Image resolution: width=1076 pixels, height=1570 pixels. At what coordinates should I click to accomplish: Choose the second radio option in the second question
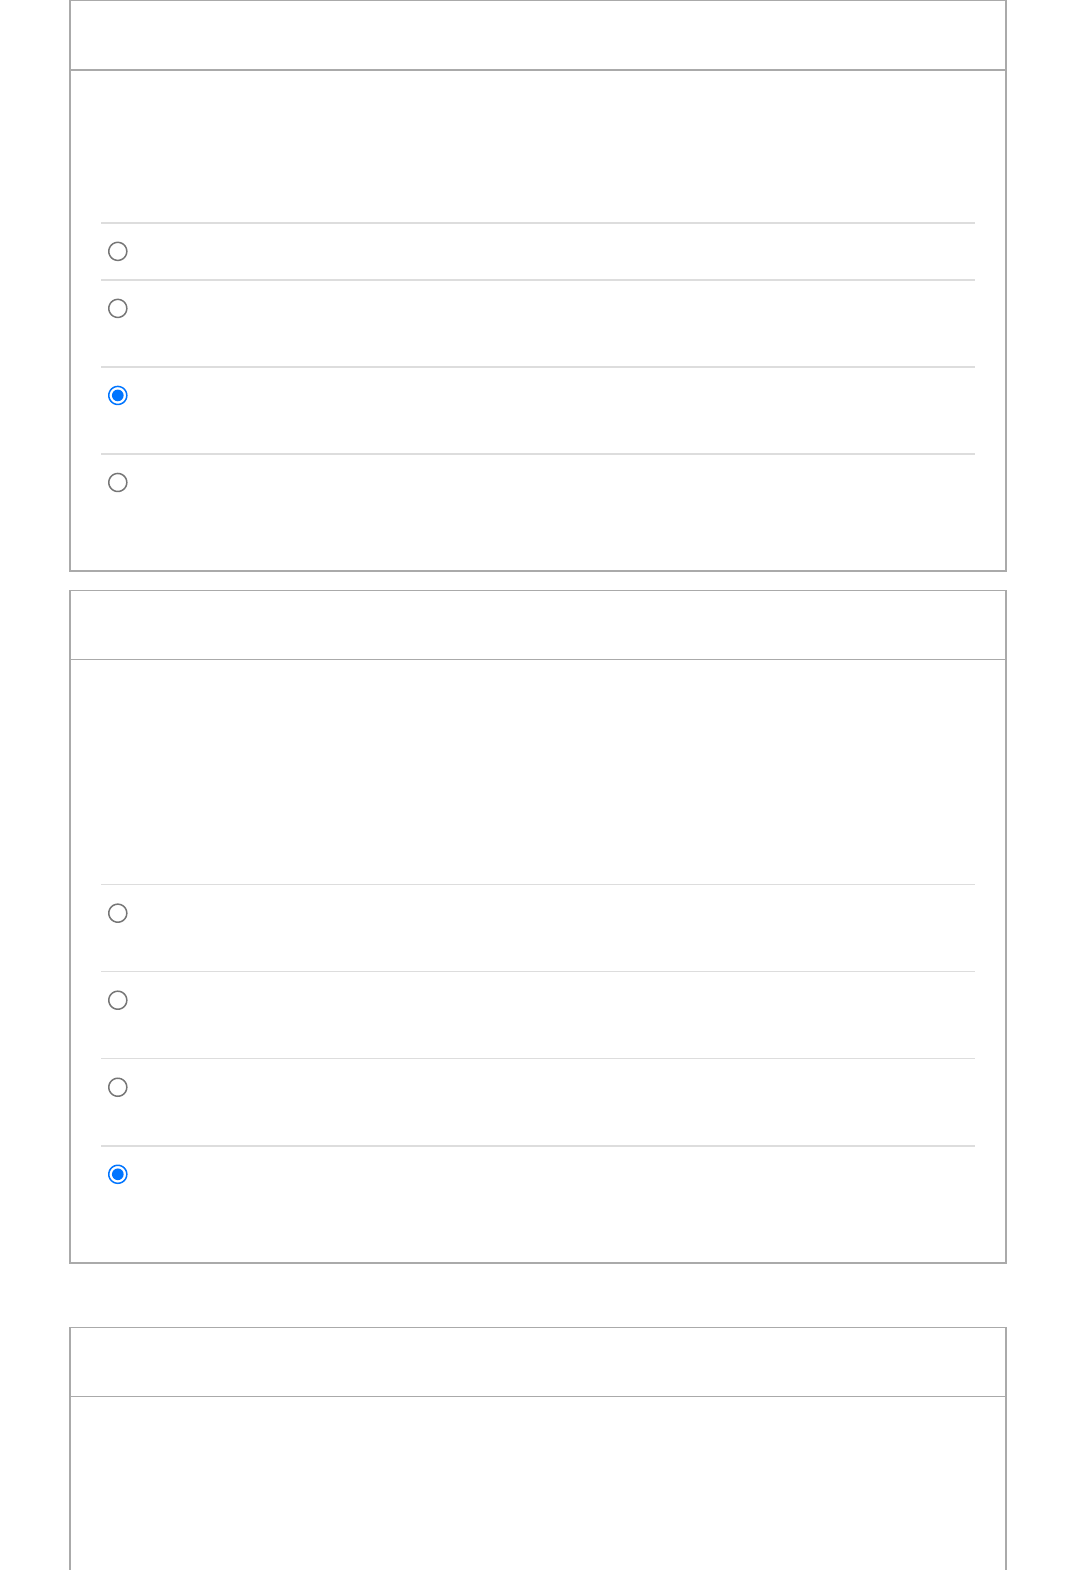tap(118, 1000)
